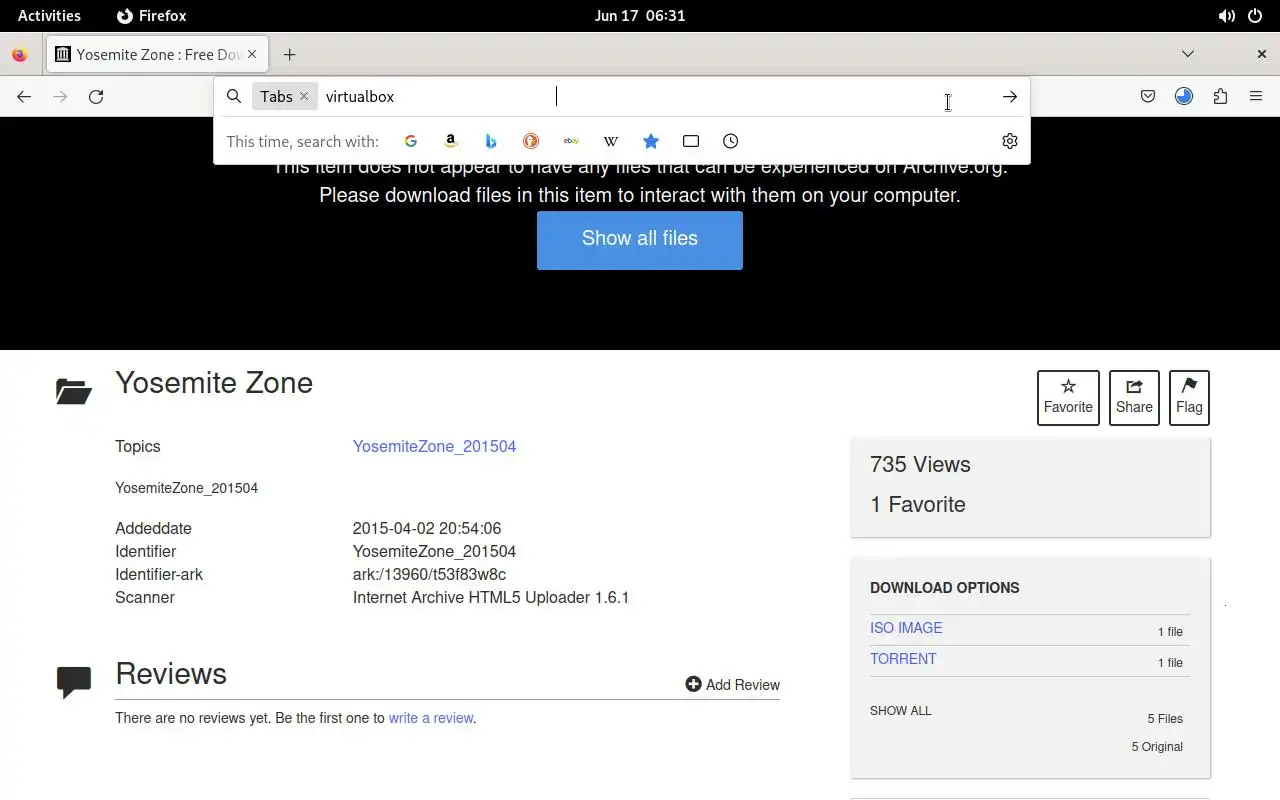Open Pocket save icon
The height and width of the screenshot is (800, 1280).
pyautogui.click(x=1148, y=97)
